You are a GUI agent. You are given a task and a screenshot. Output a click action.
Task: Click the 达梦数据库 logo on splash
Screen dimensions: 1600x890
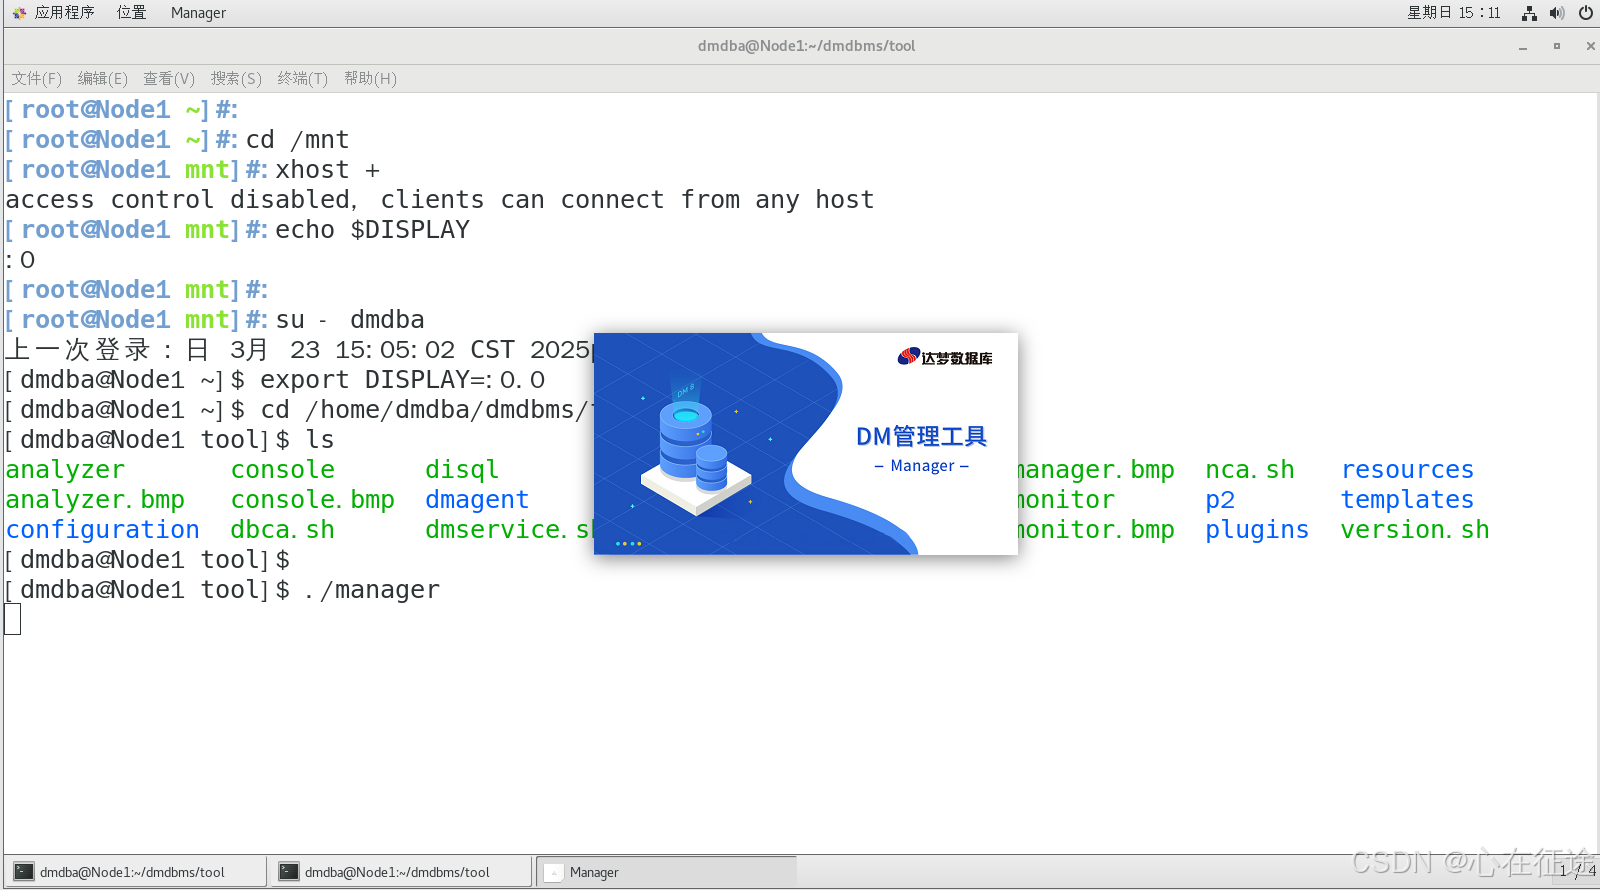[945, 357]
